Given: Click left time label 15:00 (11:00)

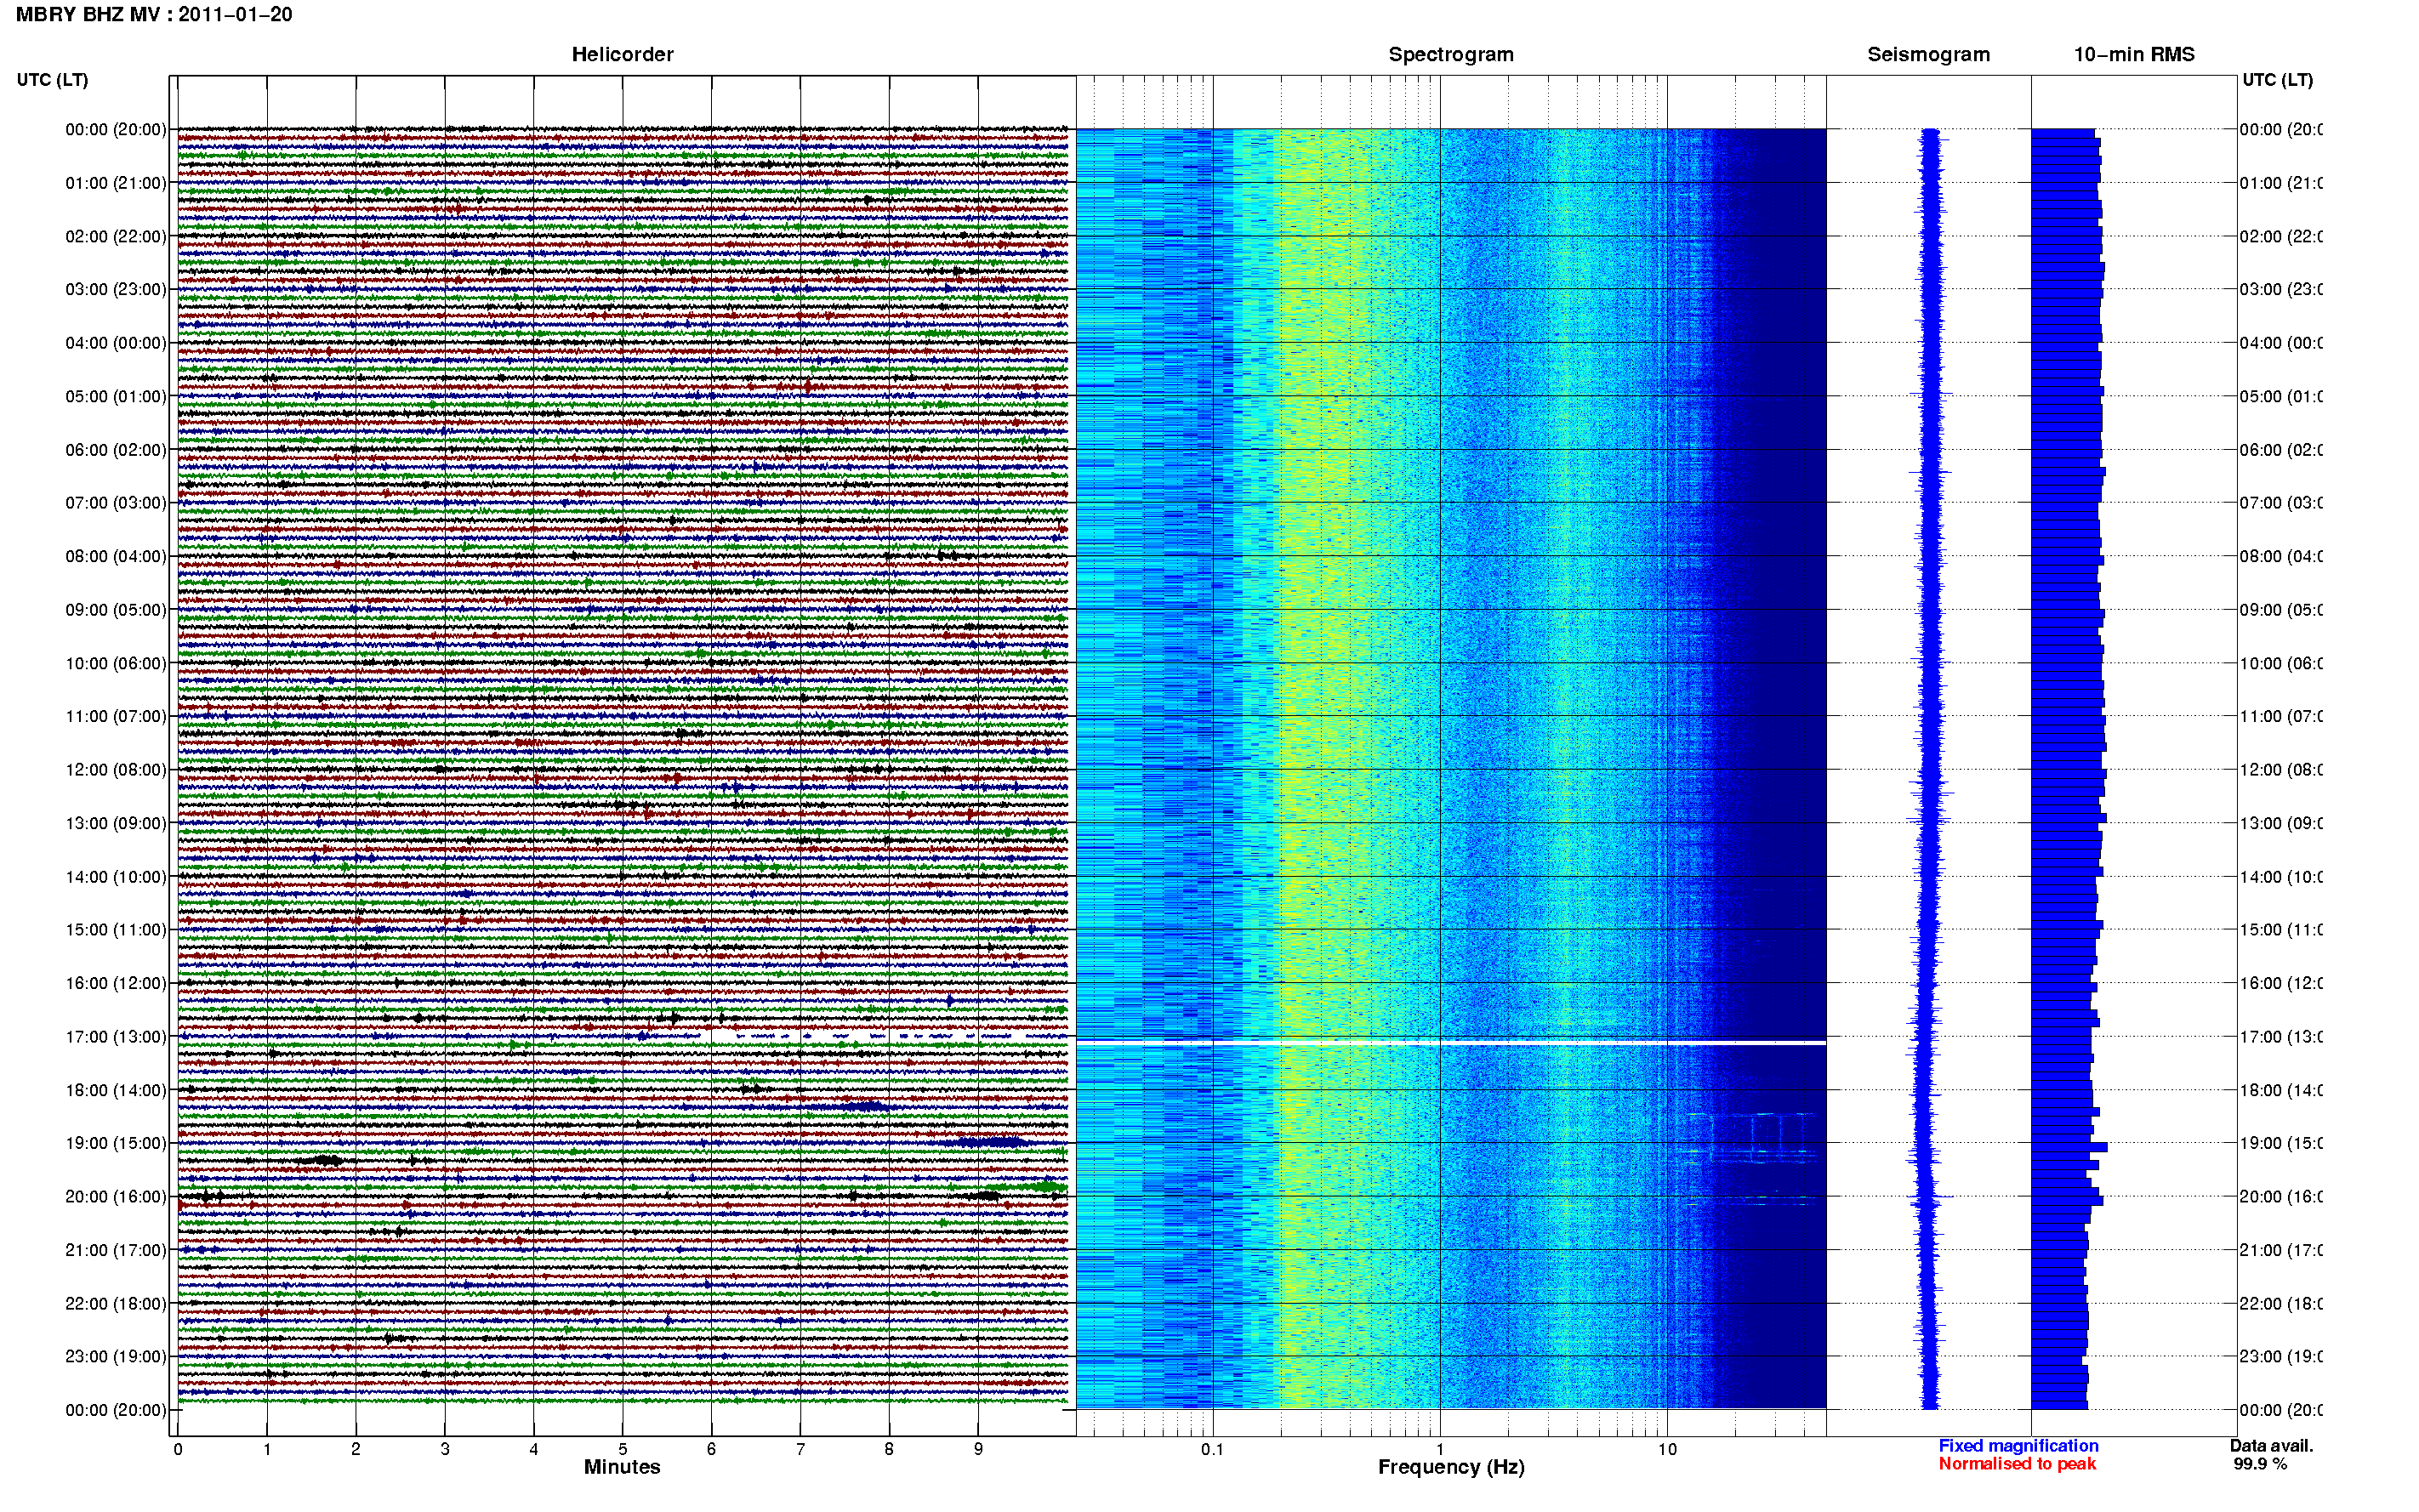Looking at the screenshot, I should pos(116,930).
